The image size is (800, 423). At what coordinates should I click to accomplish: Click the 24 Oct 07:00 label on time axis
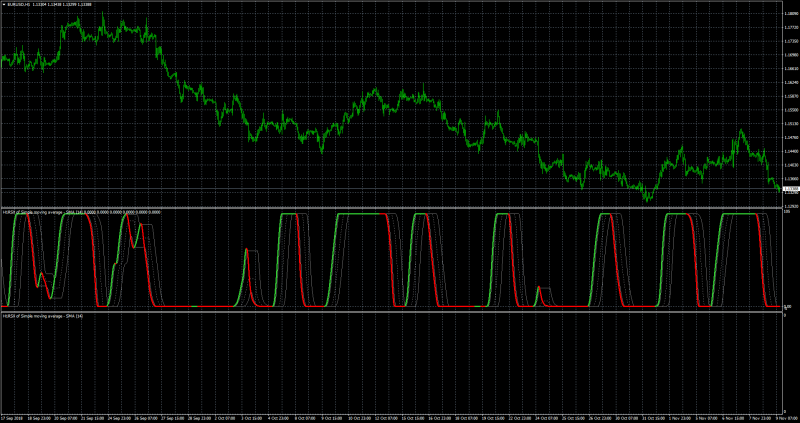(x=546, y=418)
